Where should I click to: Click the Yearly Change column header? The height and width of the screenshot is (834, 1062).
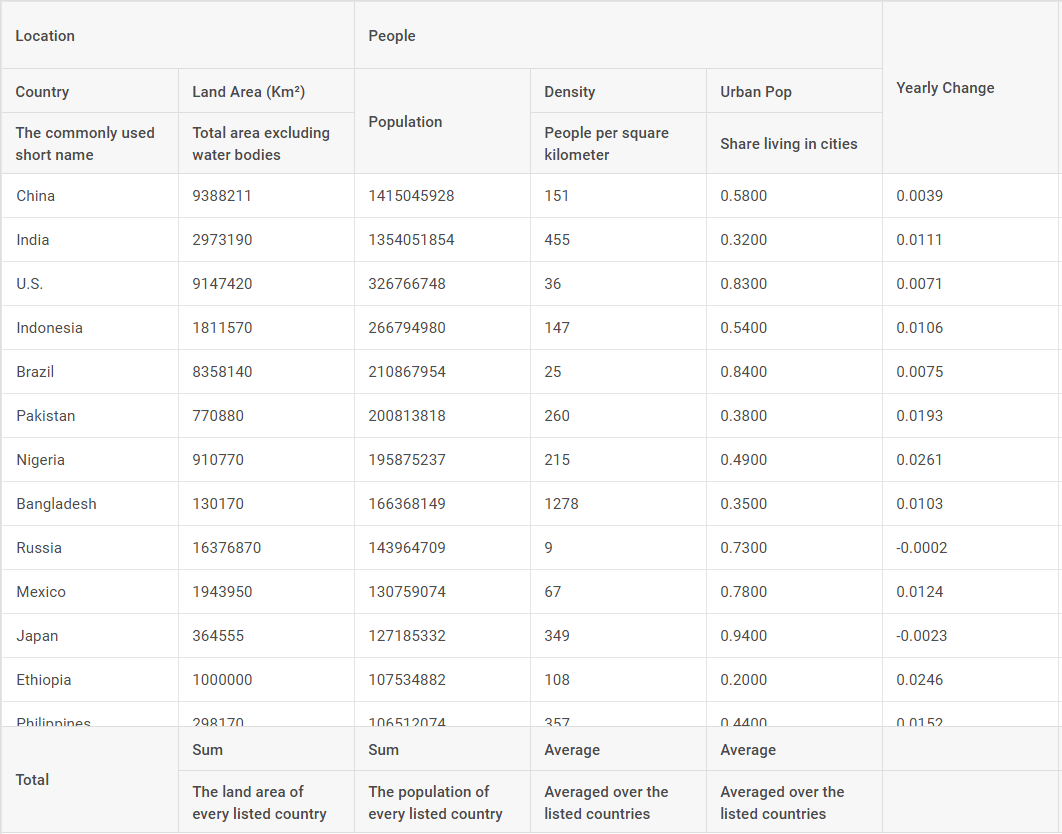click(972, 87)
